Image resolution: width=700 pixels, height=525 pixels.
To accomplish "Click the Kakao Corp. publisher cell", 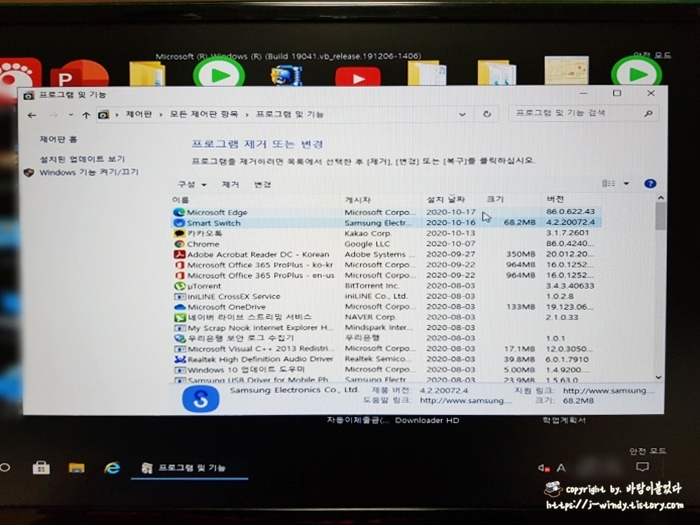I will [x=368, y=233].
